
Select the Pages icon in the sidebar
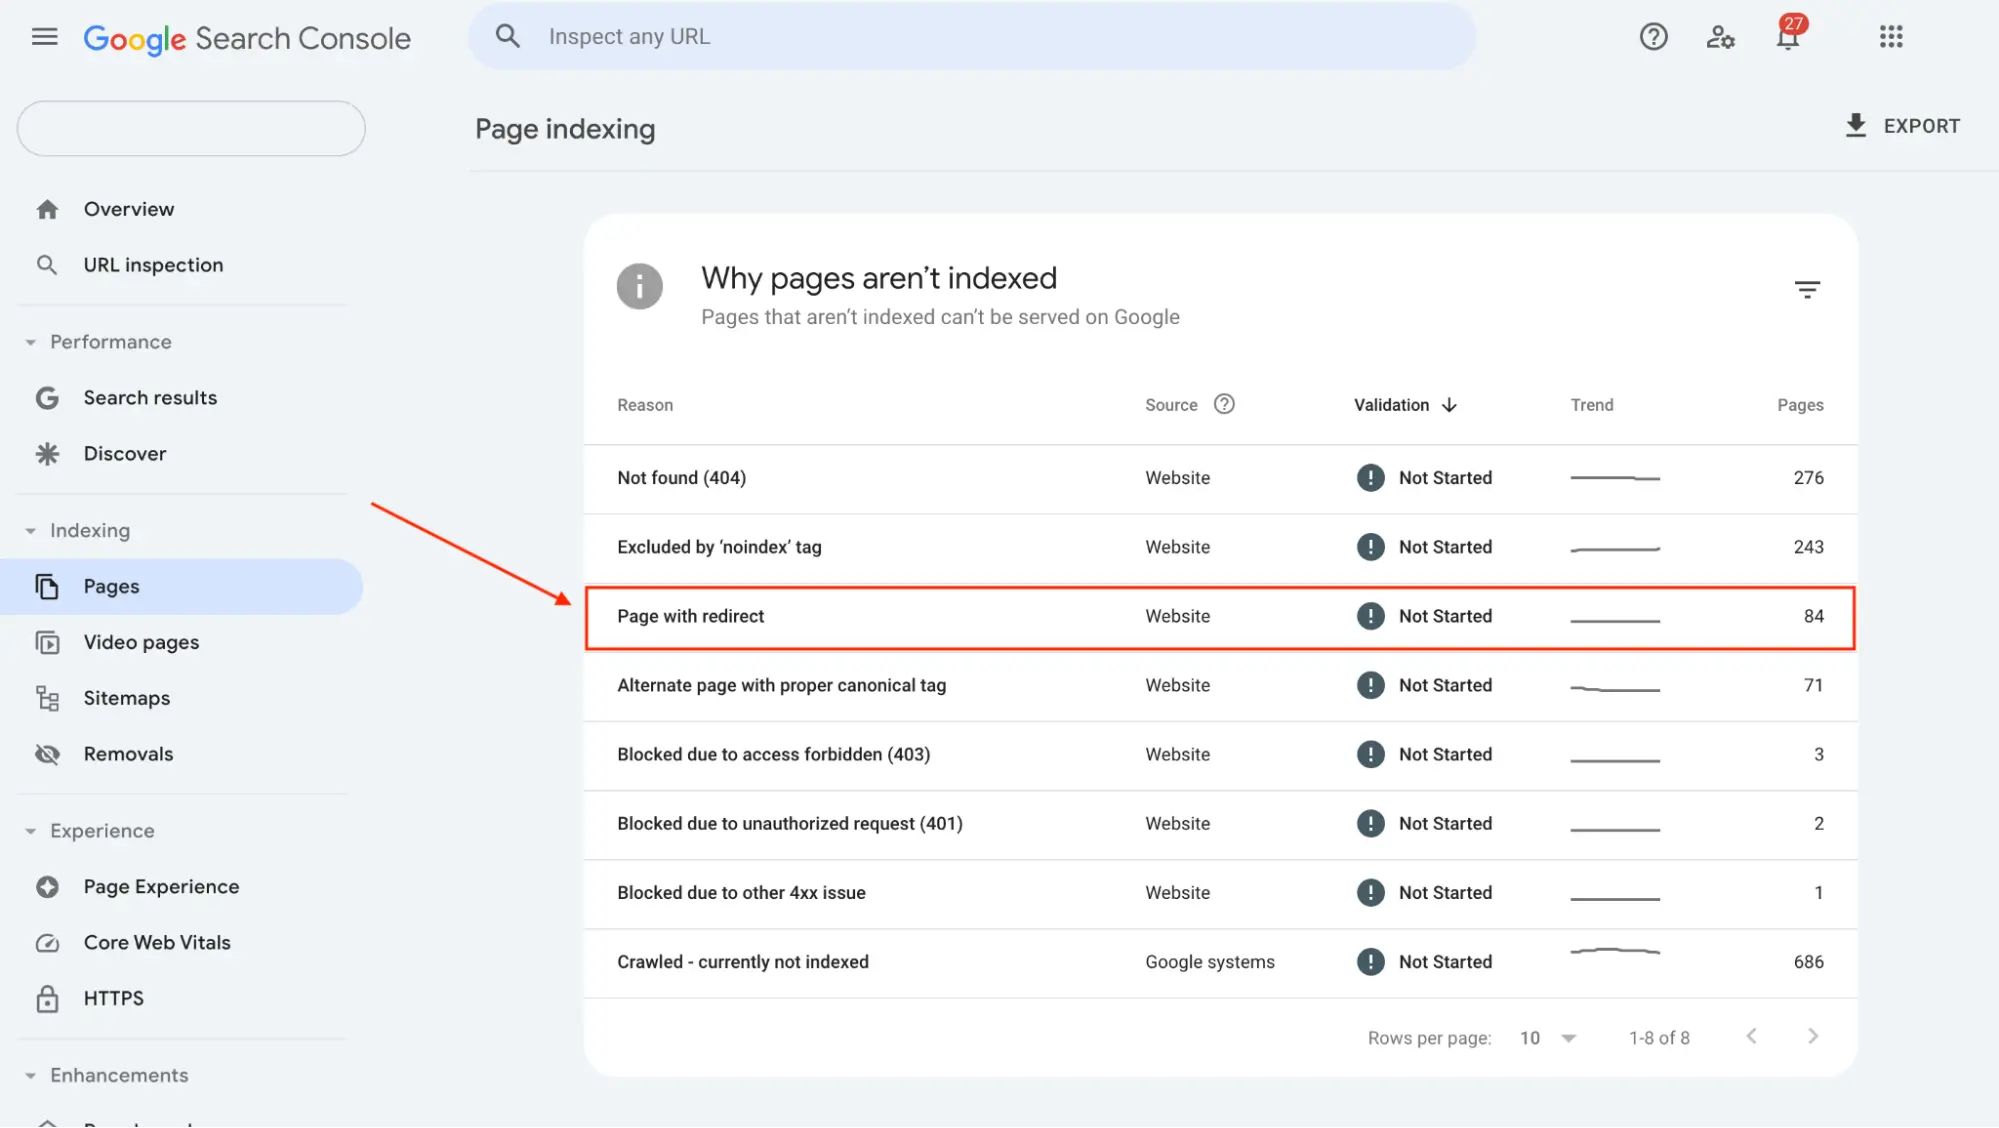(47, 586)
